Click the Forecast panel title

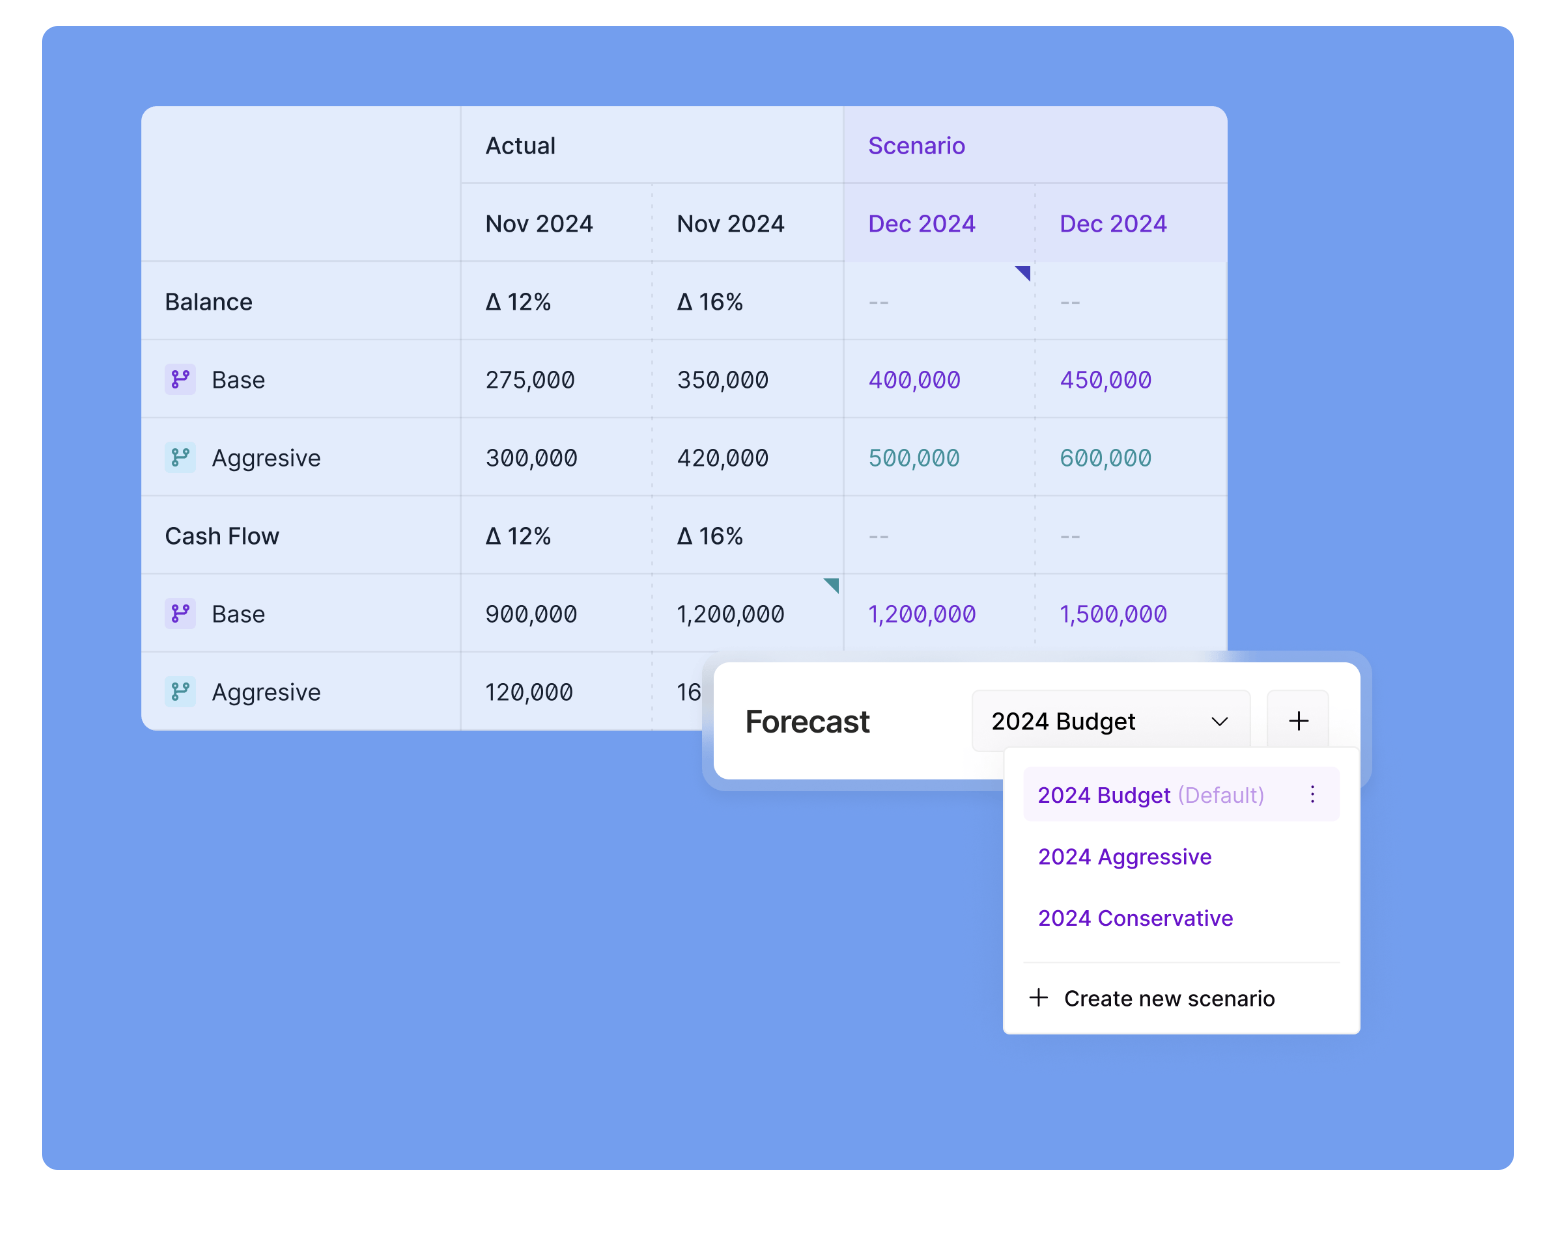(807, 721)
